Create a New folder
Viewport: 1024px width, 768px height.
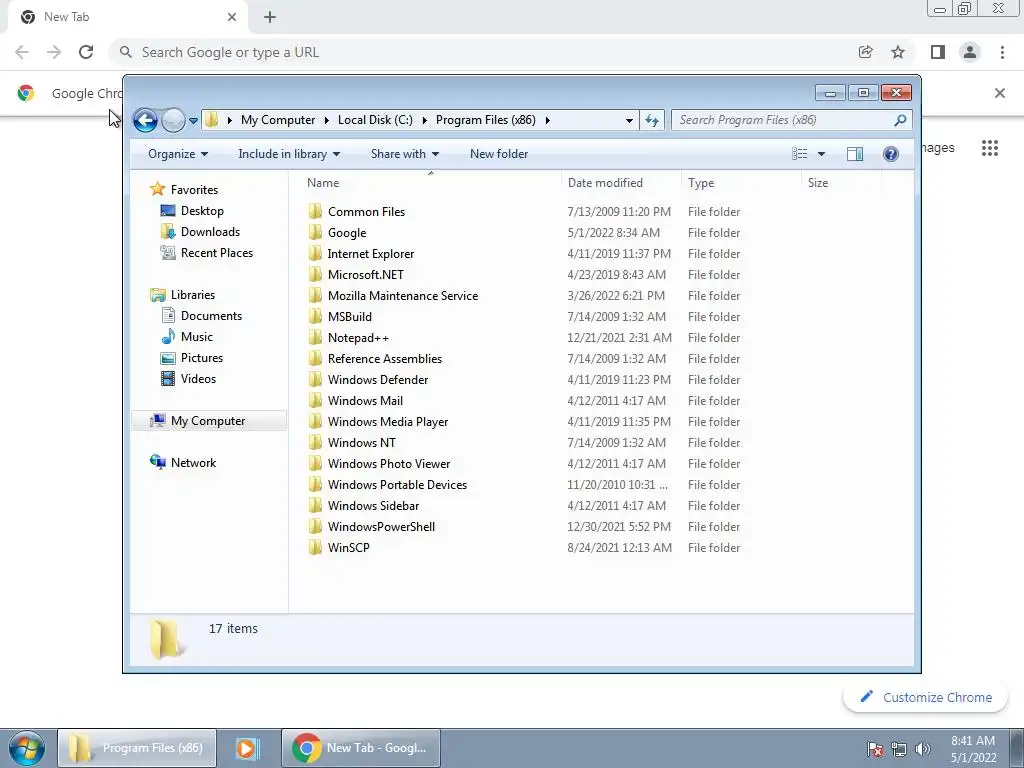[x=499, y=154]
